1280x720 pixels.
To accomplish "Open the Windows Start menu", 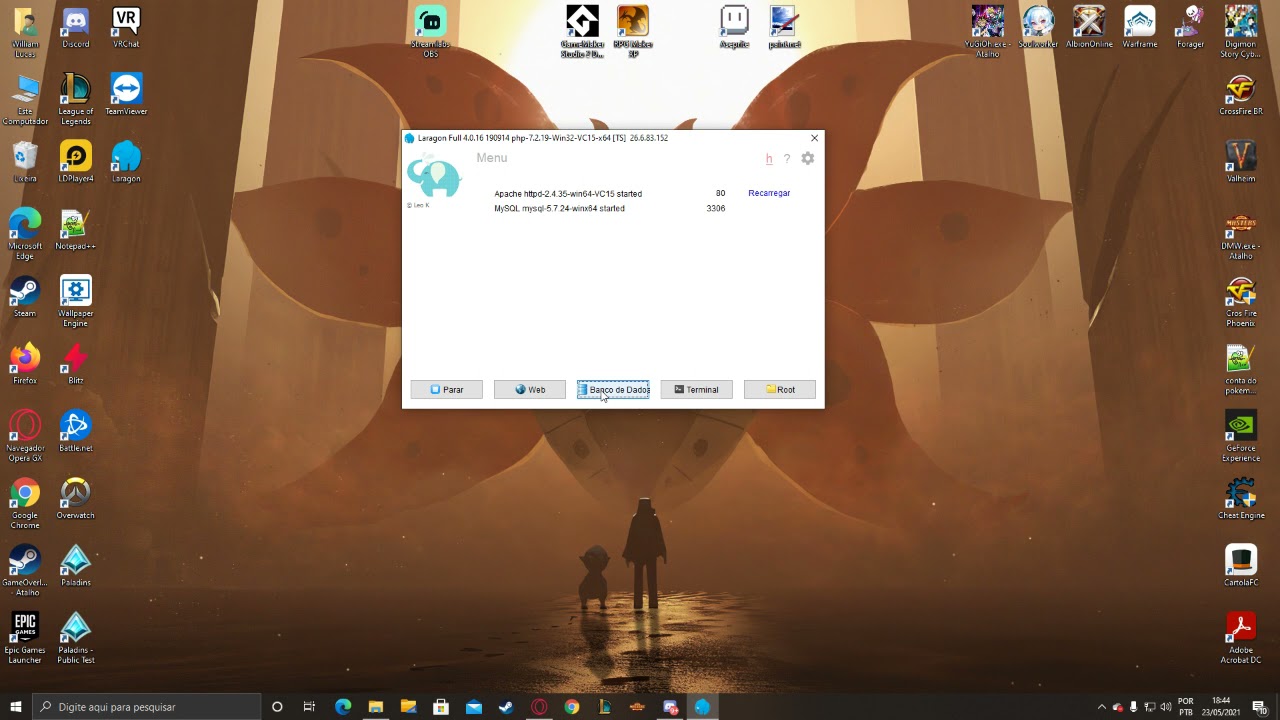I will (16, 707).
